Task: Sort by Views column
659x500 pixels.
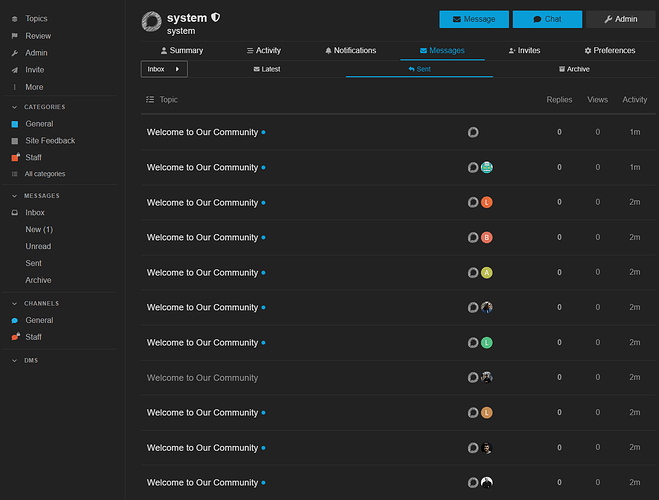Action: 597,100
